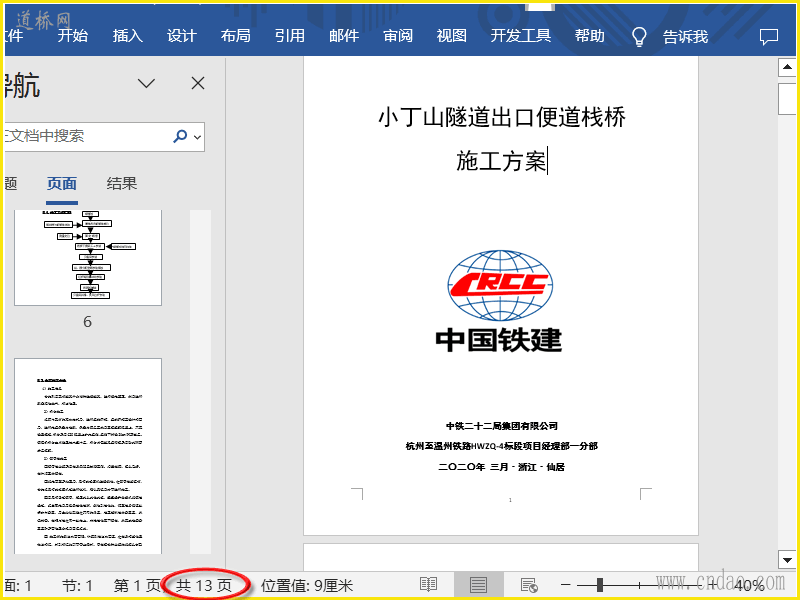Click the 二〇二〇年 三月 date line
Viewport: 800px width, 600px height.
click(502, 467)
